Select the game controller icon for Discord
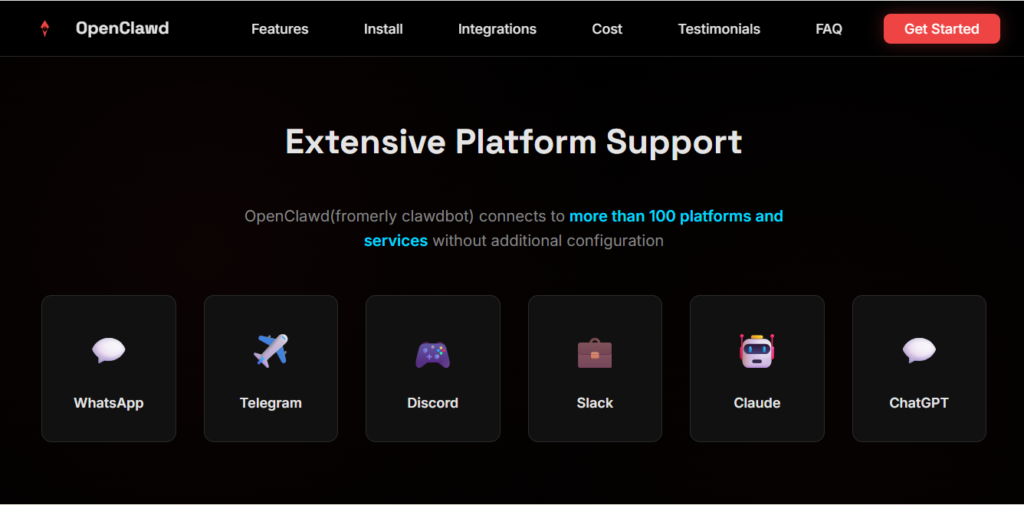 (432, 353)
